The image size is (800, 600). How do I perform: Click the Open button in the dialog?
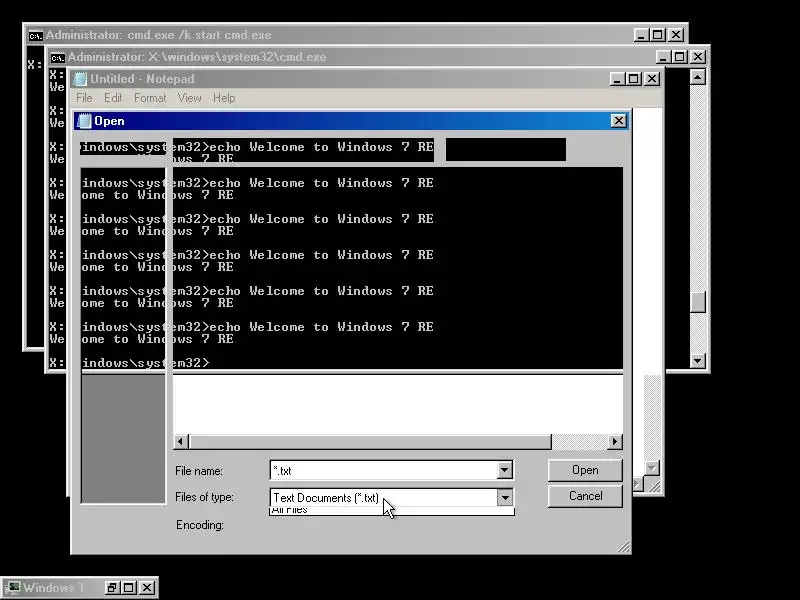[x=585, y=470]
